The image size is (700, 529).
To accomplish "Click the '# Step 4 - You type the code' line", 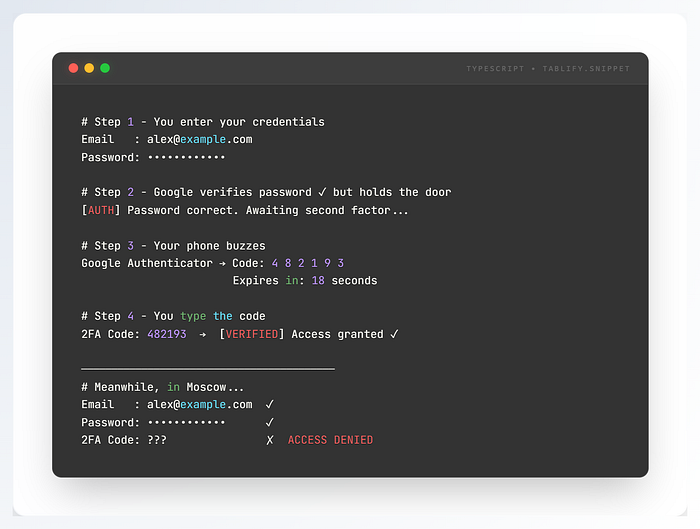I will click(173, 316).
